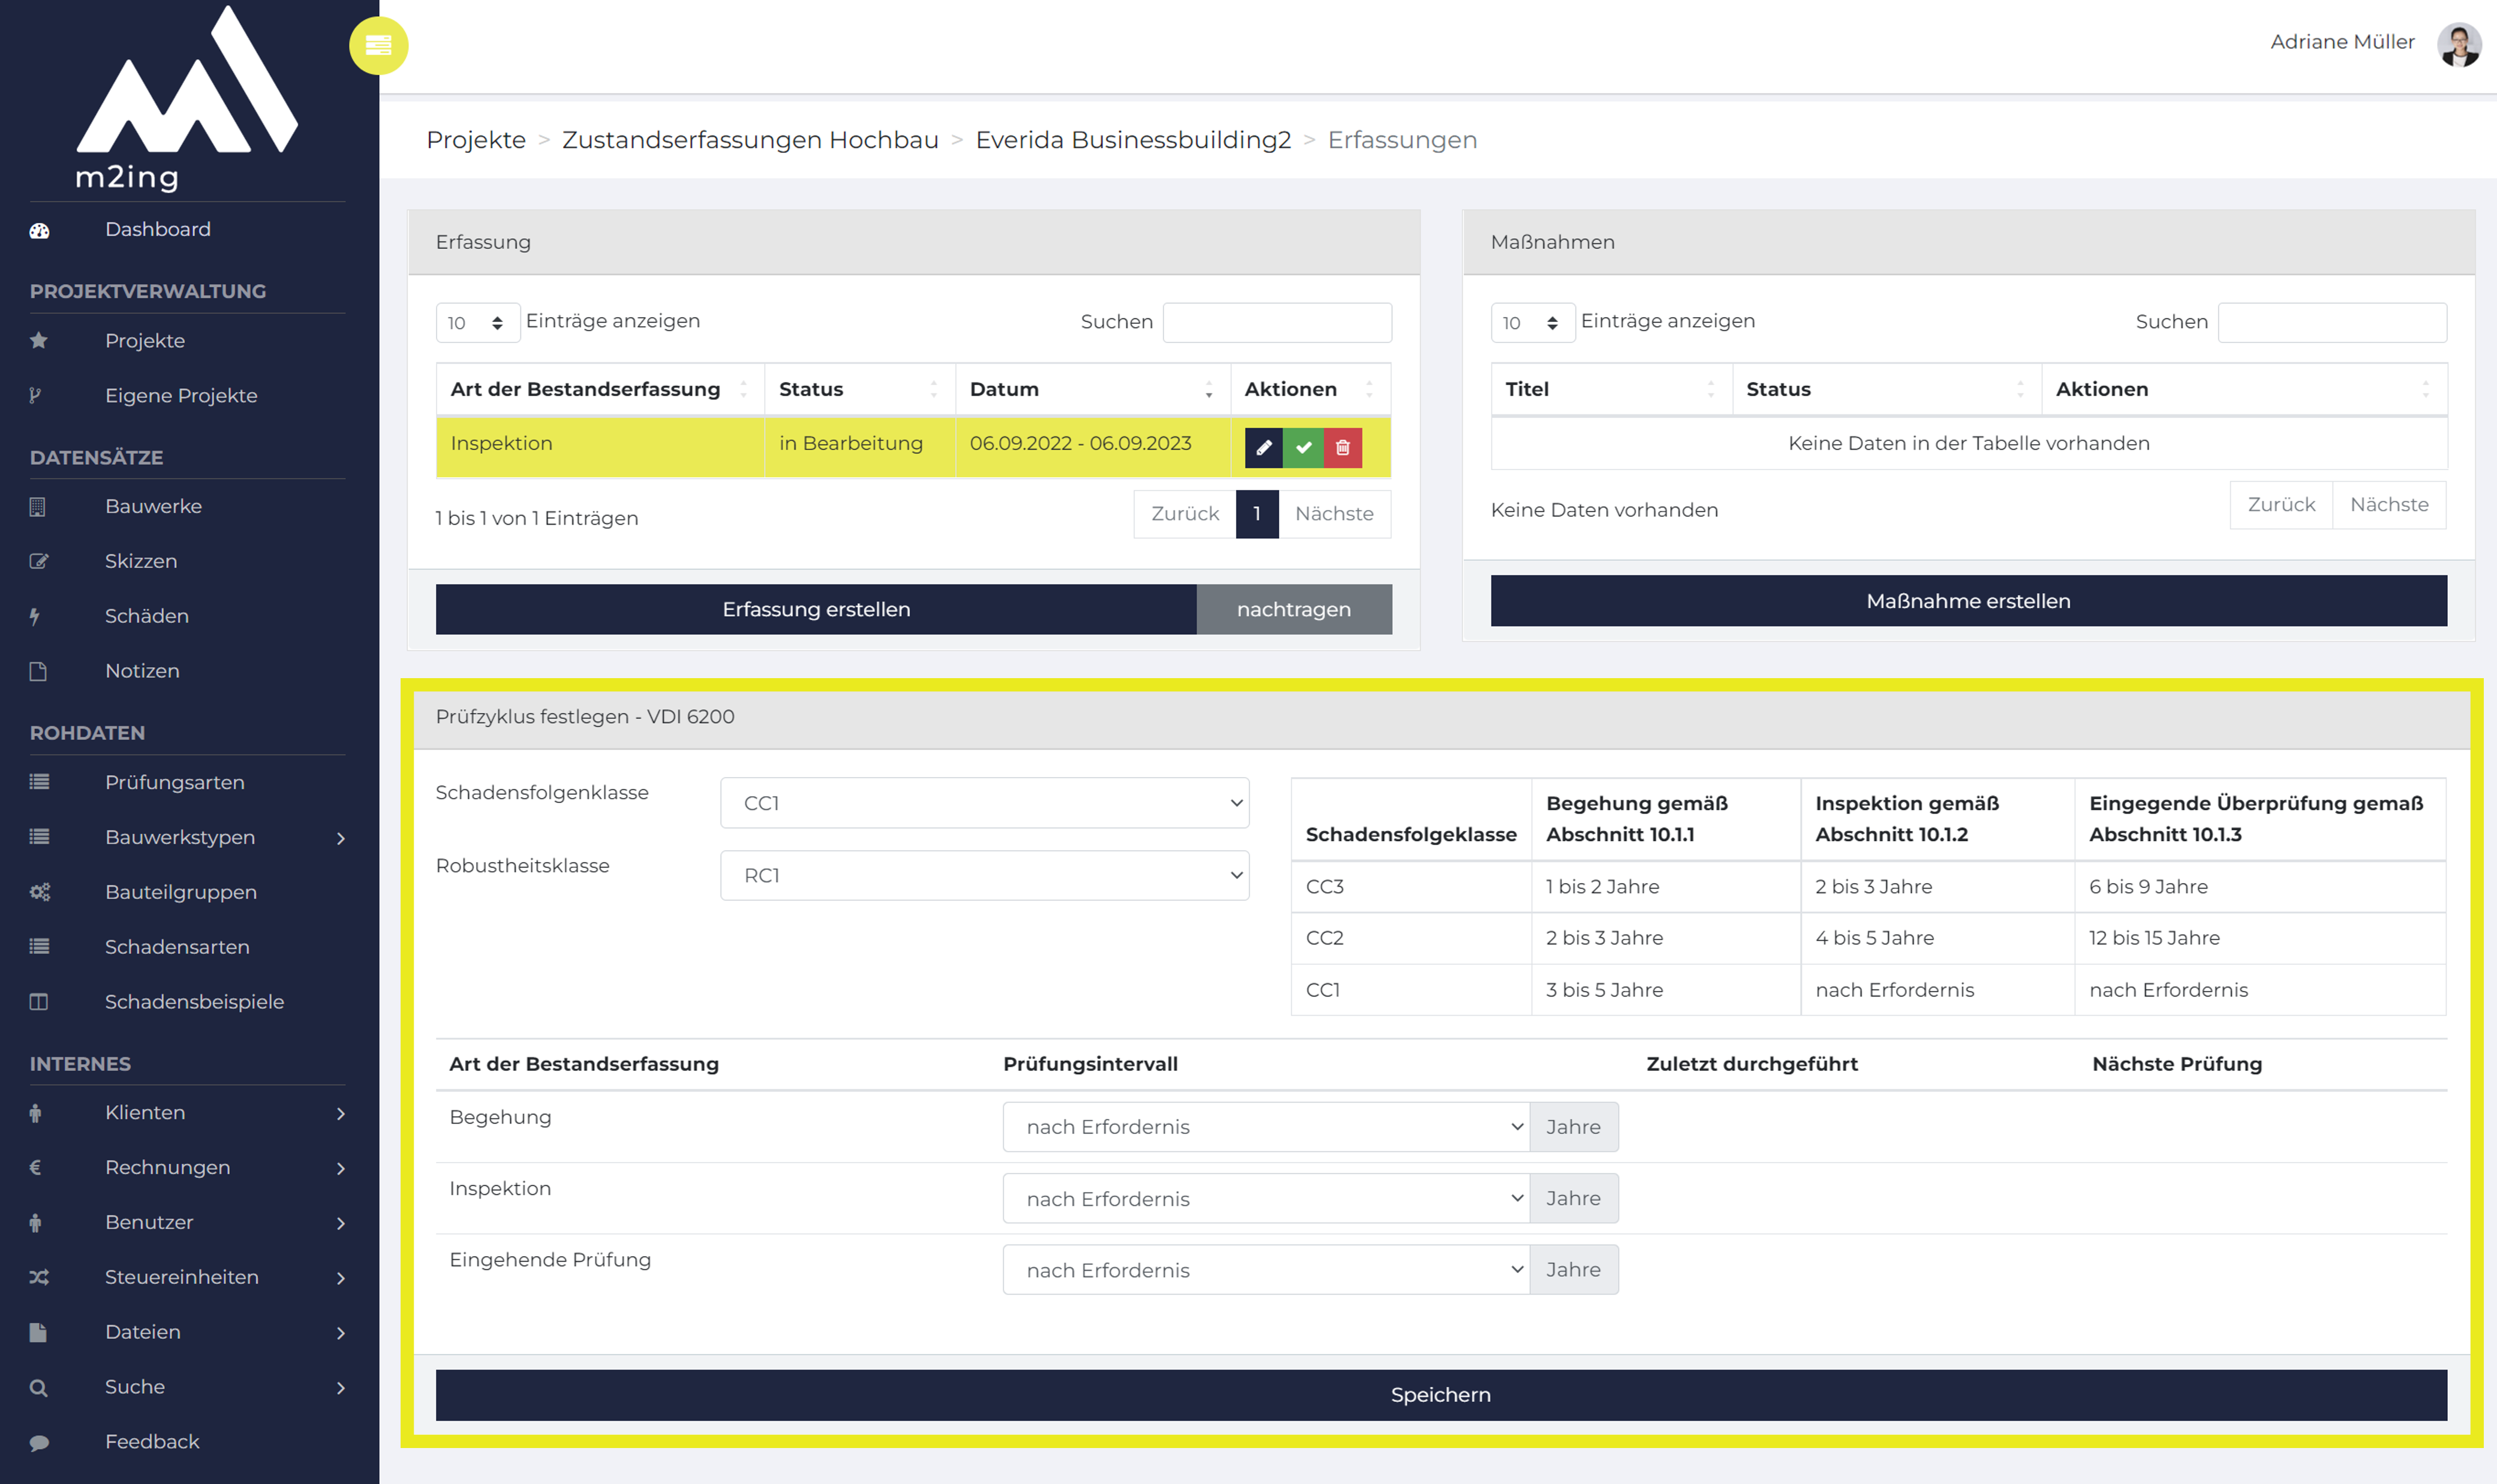Image resolution: width=2497 pixels, height=1484 pixels.
Task: Click the Maßnahmen Suchen input field
Action: [2331, 322]
